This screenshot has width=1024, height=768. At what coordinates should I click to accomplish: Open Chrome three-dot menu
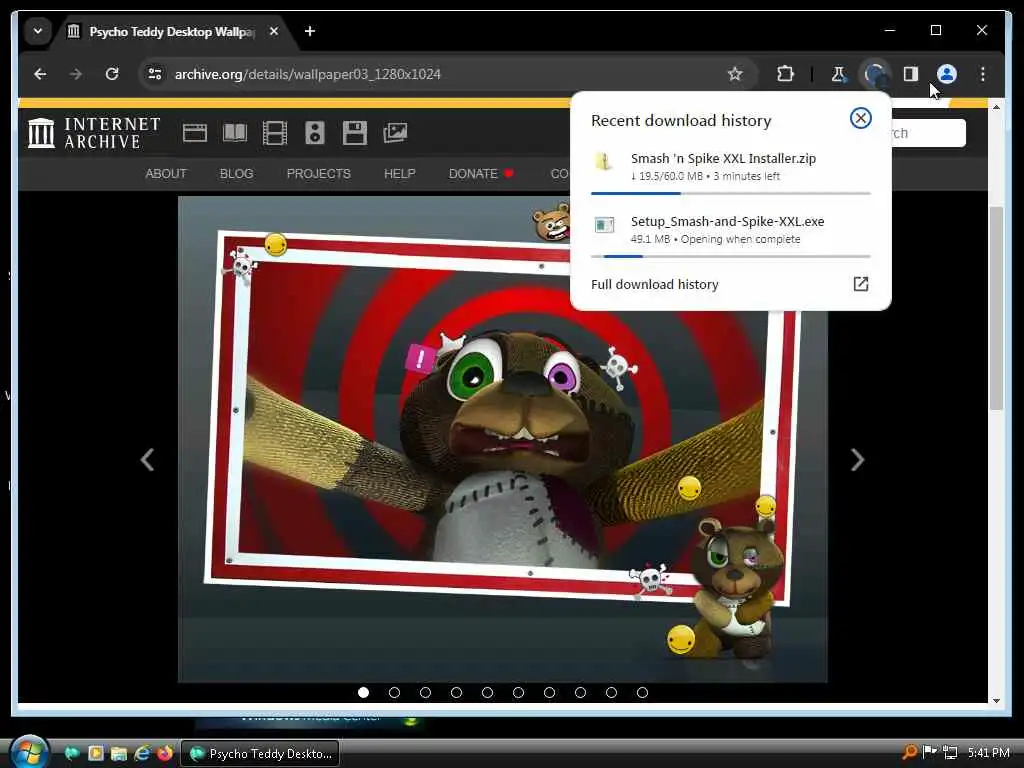[982, 74]
